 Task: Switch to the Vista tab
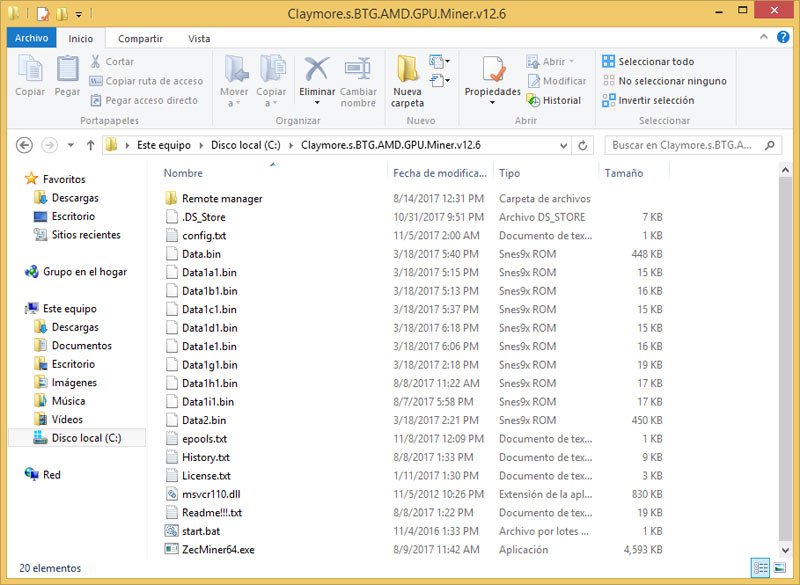(199, 38)
